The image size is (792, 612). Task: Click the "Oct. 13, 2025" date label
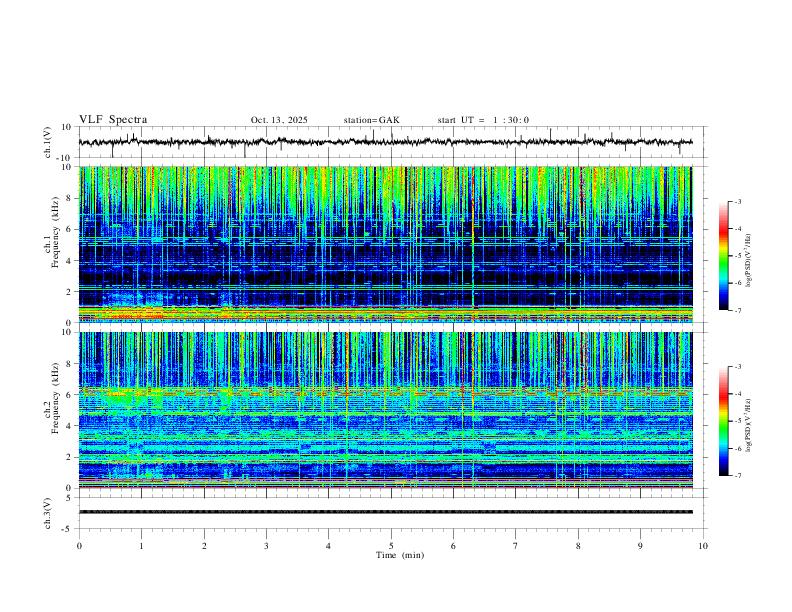[279, 120]
